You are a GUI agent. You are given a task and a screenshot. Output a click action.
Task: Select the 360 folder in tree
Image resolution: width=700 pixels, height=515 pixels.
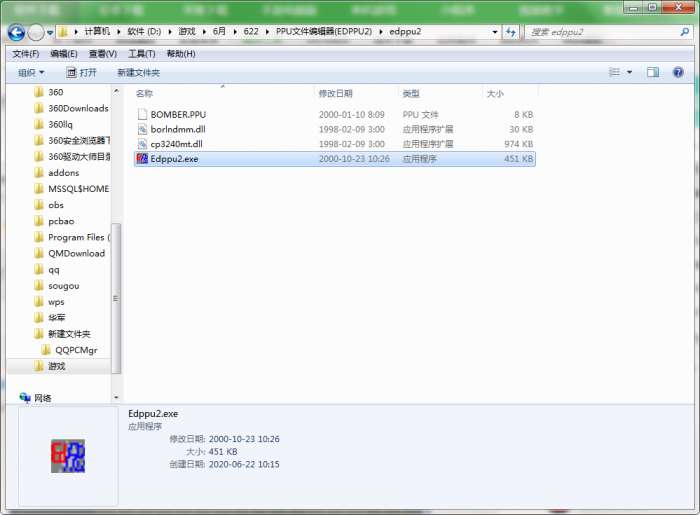[55, 92]
